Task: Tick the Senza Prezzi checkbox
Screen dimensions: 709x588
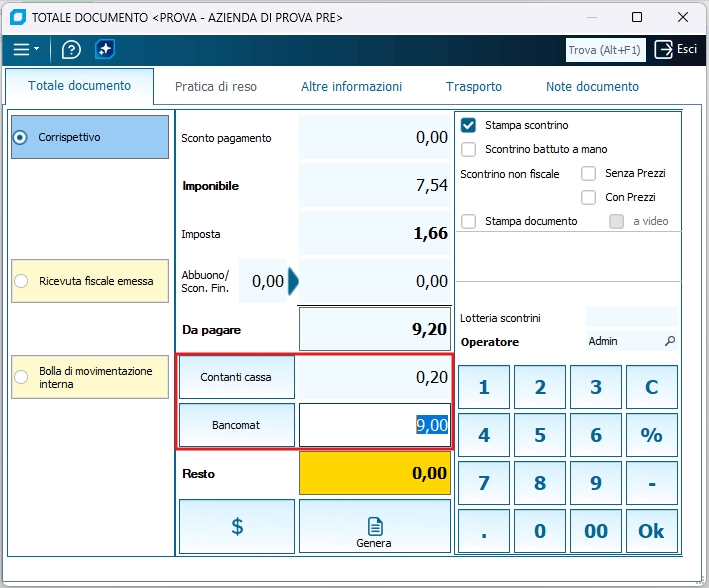Action: click(x=588, y=173)
